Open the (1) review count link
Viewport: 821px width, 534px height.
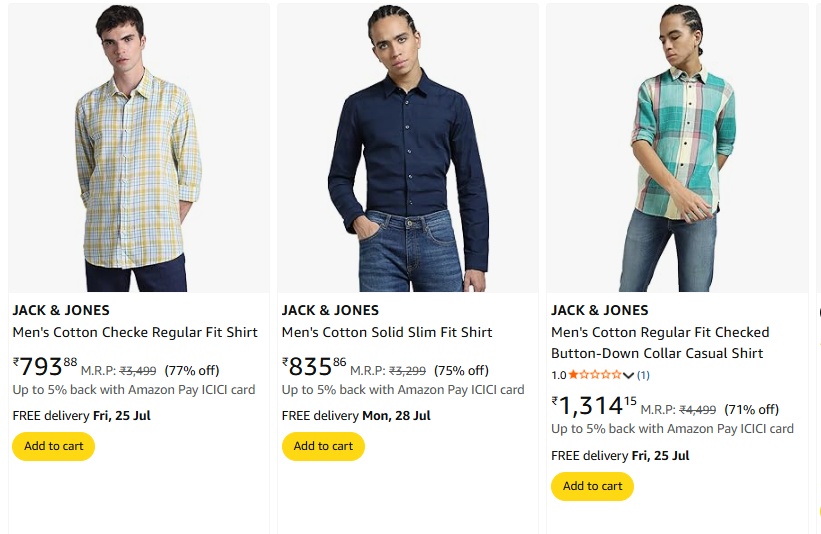click(643, 375)
